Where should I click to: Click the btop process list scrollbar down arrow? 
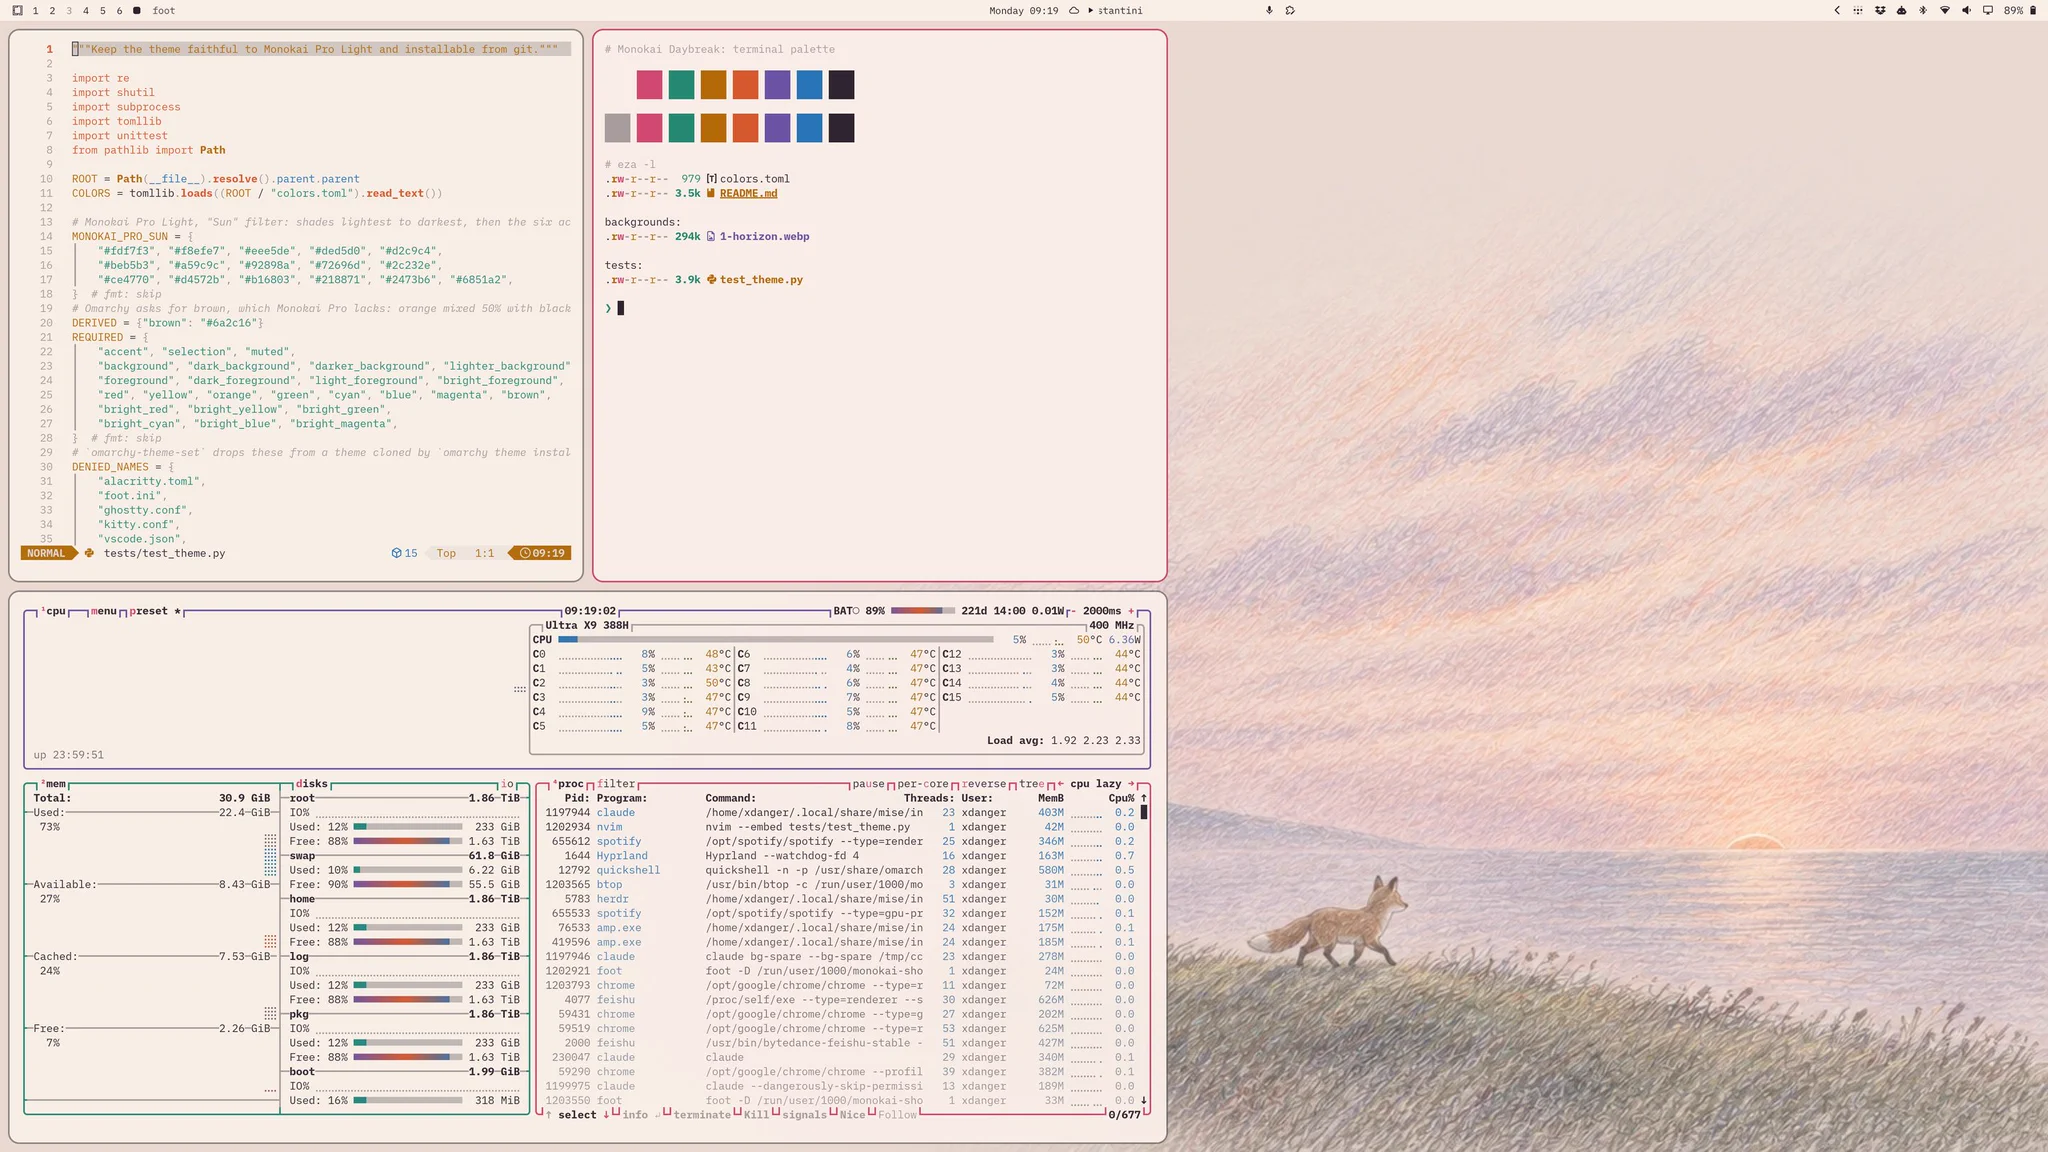(x=1144, y=1100)
